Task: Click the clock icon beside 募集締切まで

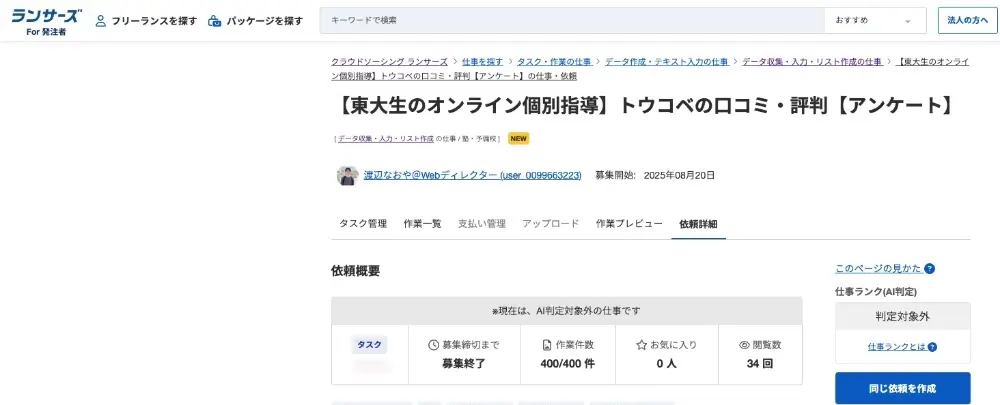Action: coord(434,345)
